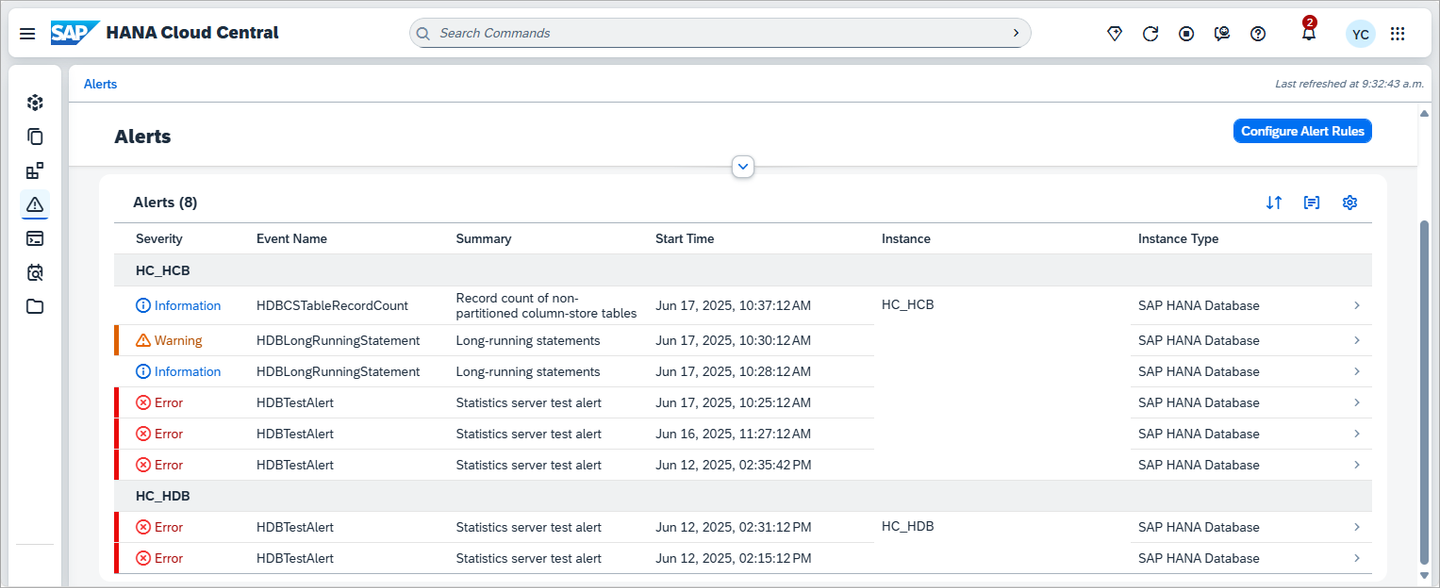
Task: Click the Event Name column header
Action: [x=291, y=239]
